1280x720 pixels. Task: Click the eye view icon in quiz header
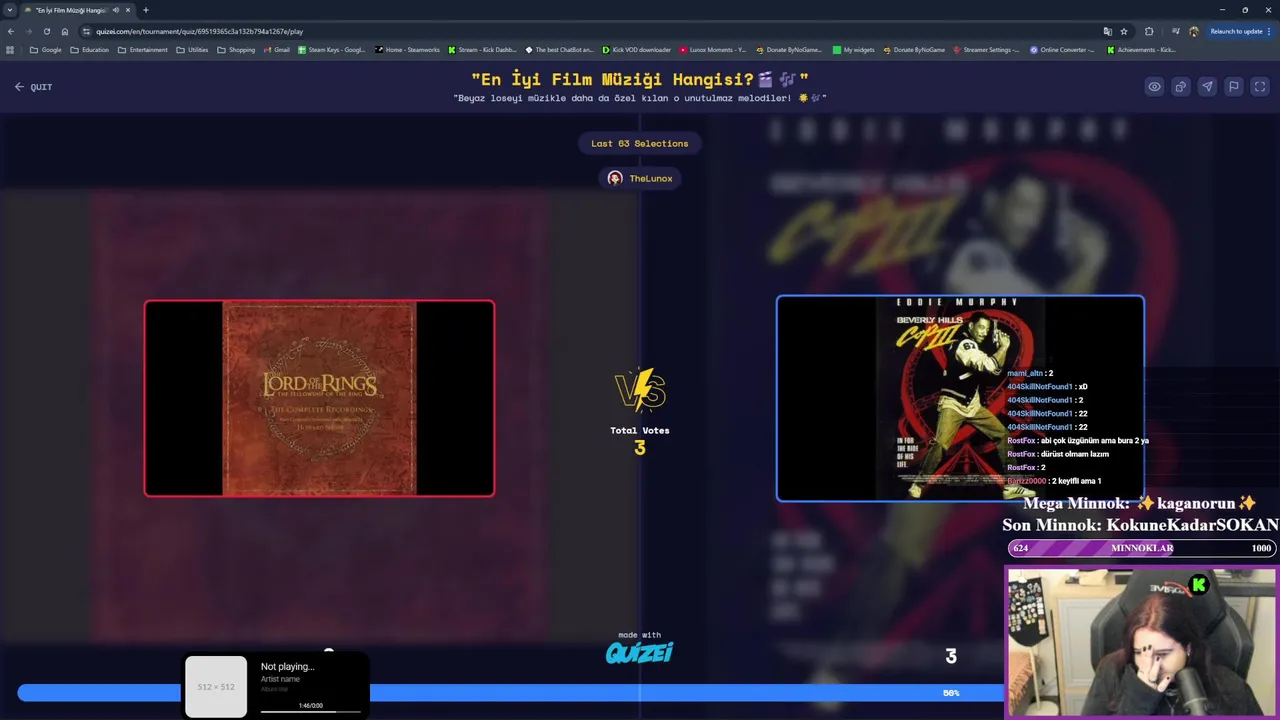click(1154, 87)
